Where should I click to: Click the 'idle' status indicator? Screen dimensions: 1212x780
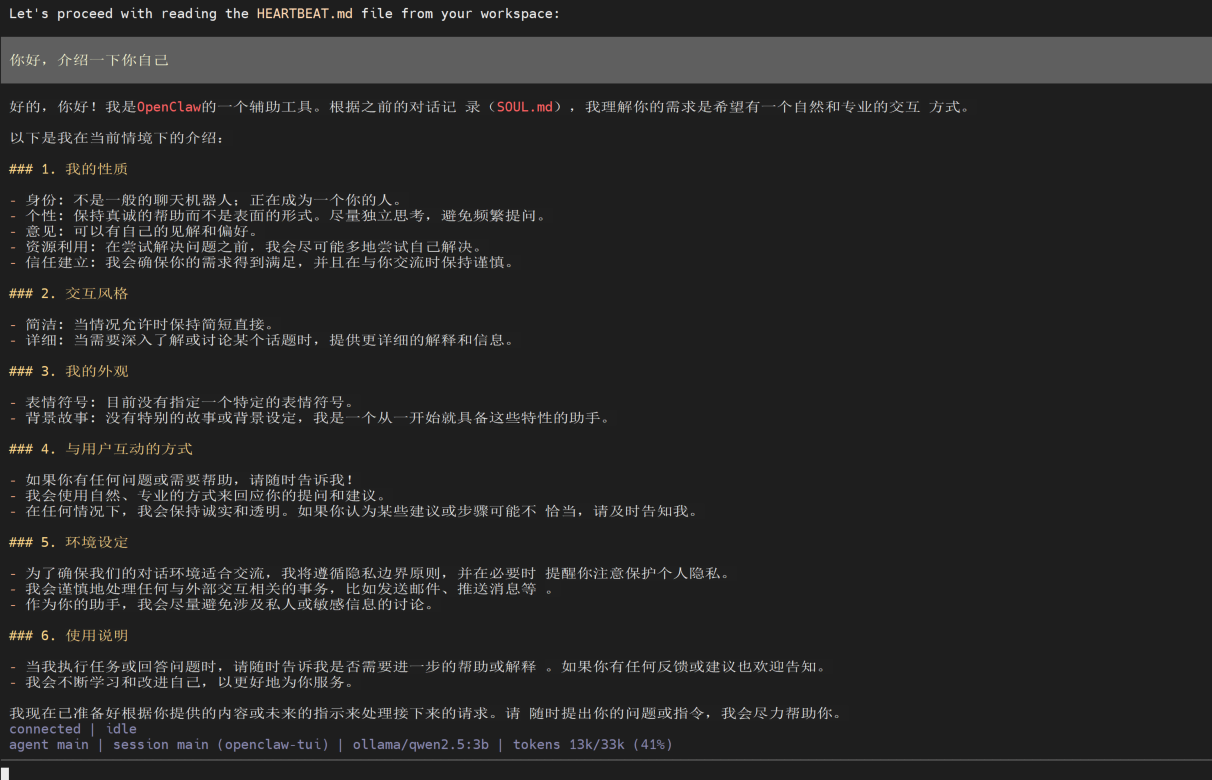[121, 729]
